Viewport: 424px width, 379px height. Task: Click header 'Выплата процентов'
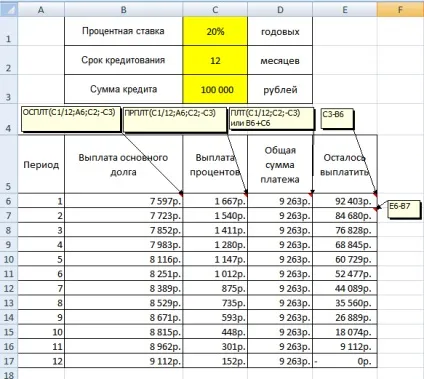215,164
